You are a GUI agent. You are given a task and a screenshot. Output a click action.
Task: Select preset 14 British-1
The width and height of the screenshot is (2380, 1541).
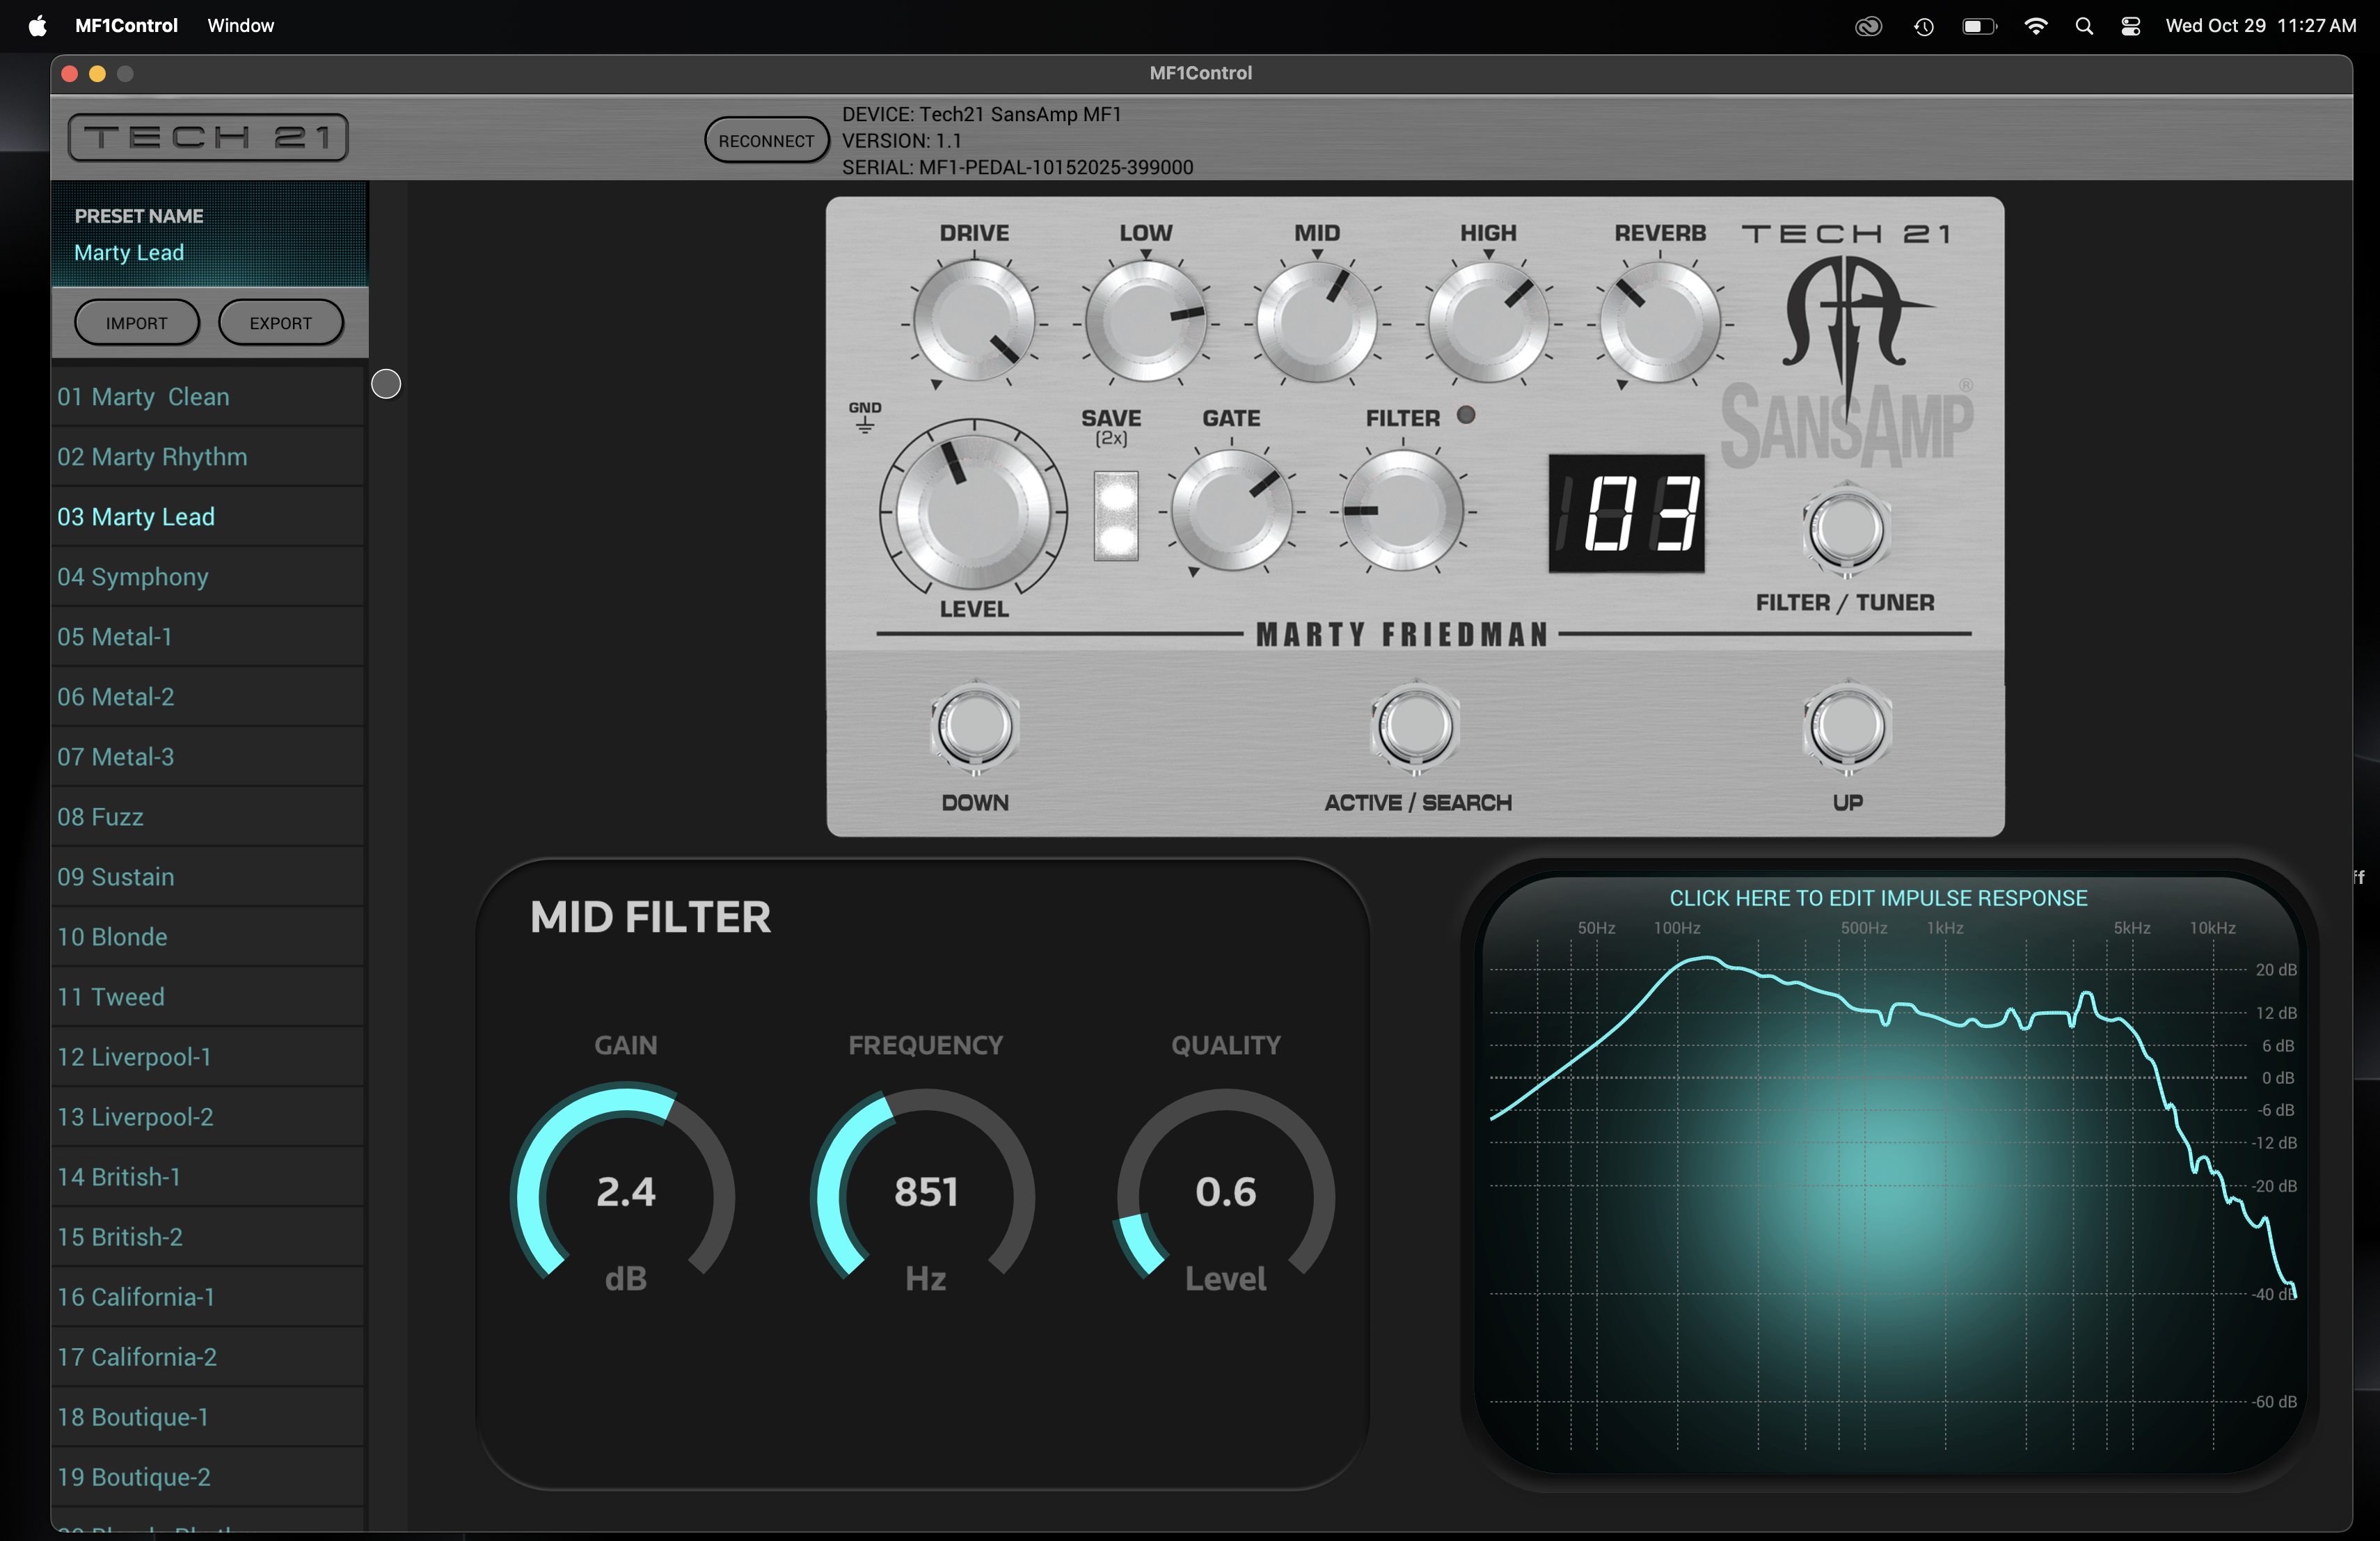tap(119, 1177)
